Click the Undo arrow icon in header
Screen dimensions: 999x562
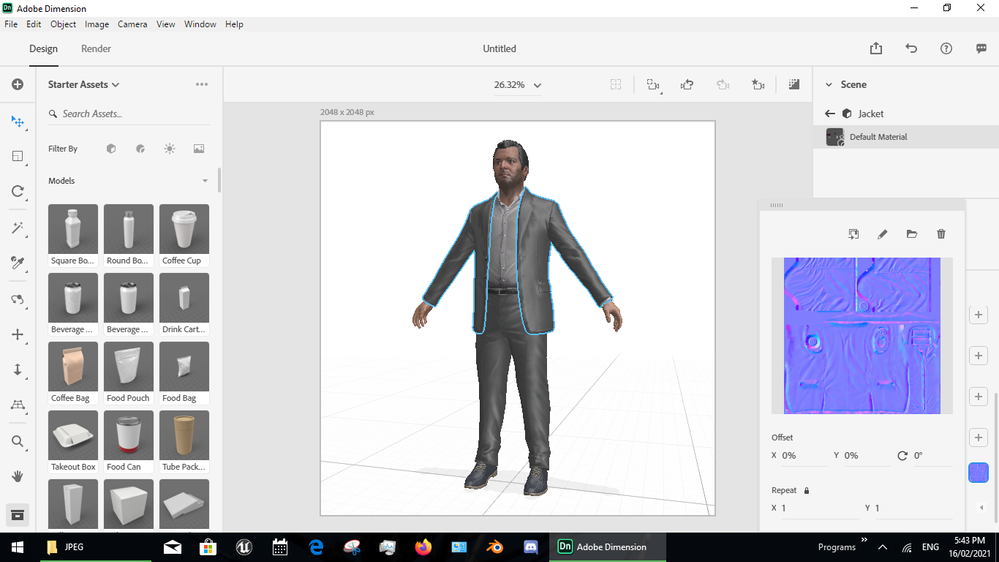pyautogui.click(x=911, y=48)
